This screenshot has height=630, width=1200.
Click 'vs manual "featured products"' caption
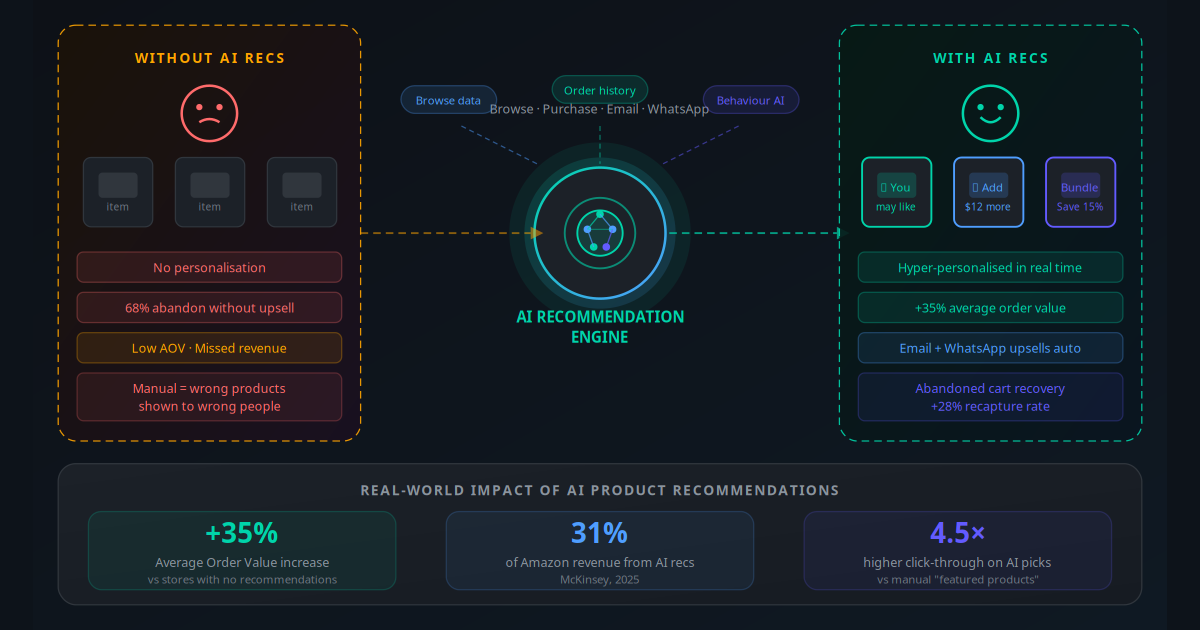[x=957, y=579]
